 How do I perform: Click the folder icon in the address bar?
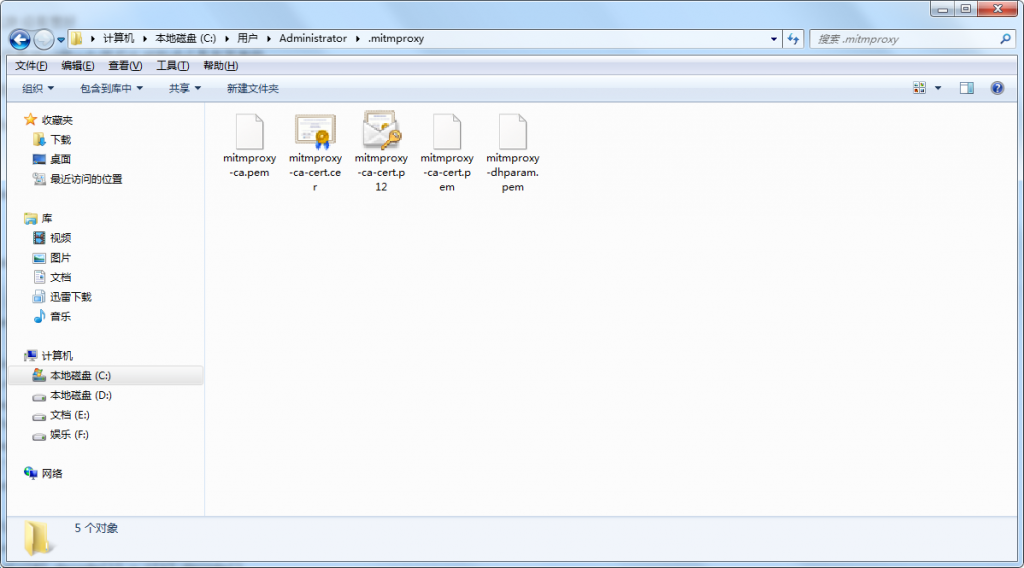[x=77, y=39]
